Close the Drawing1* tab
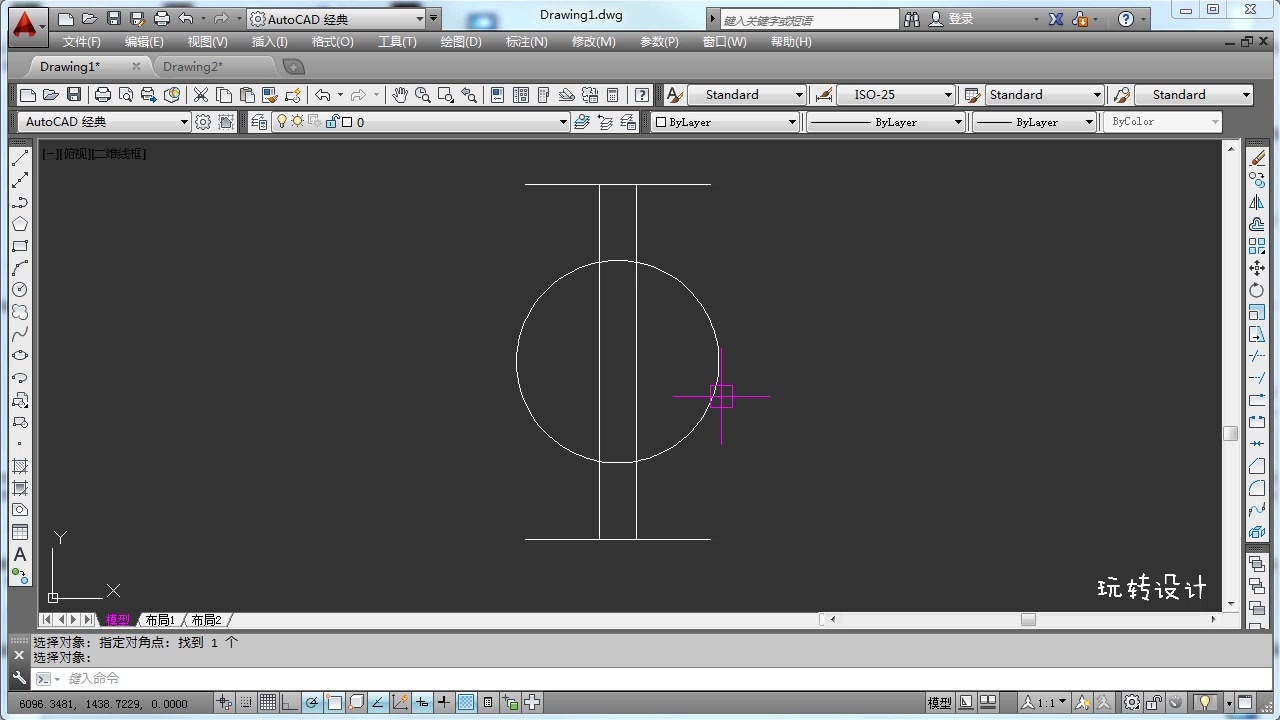 (136, 67)
